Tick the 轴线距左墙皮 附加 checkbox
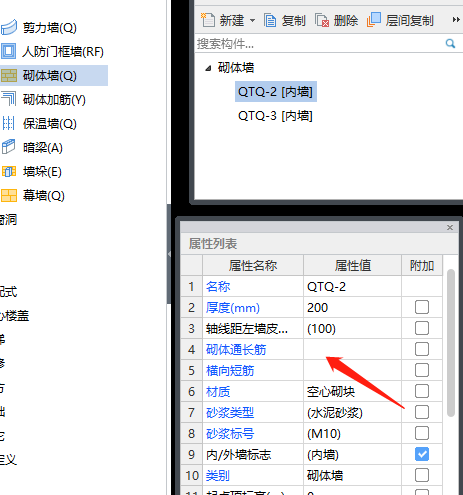 422,328
